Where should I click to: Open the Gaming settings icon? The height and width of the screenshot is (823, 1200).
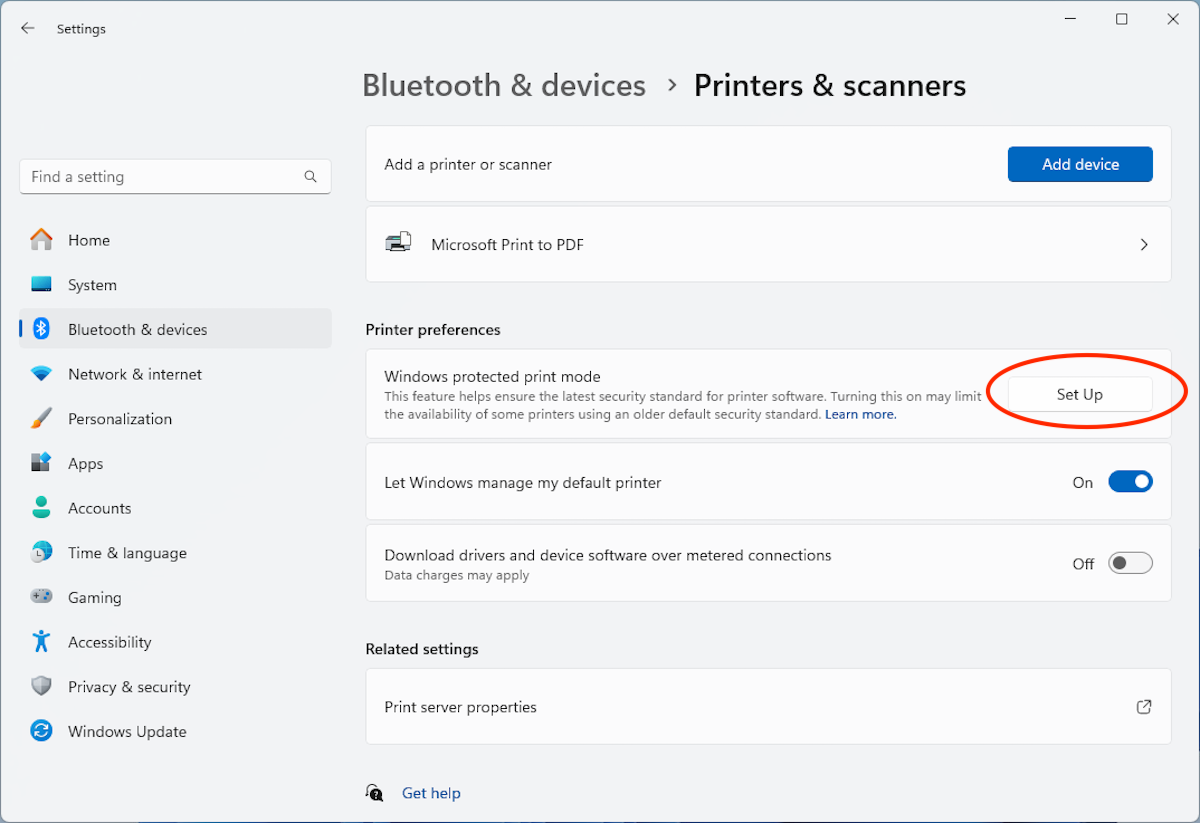tap(44, 596)
